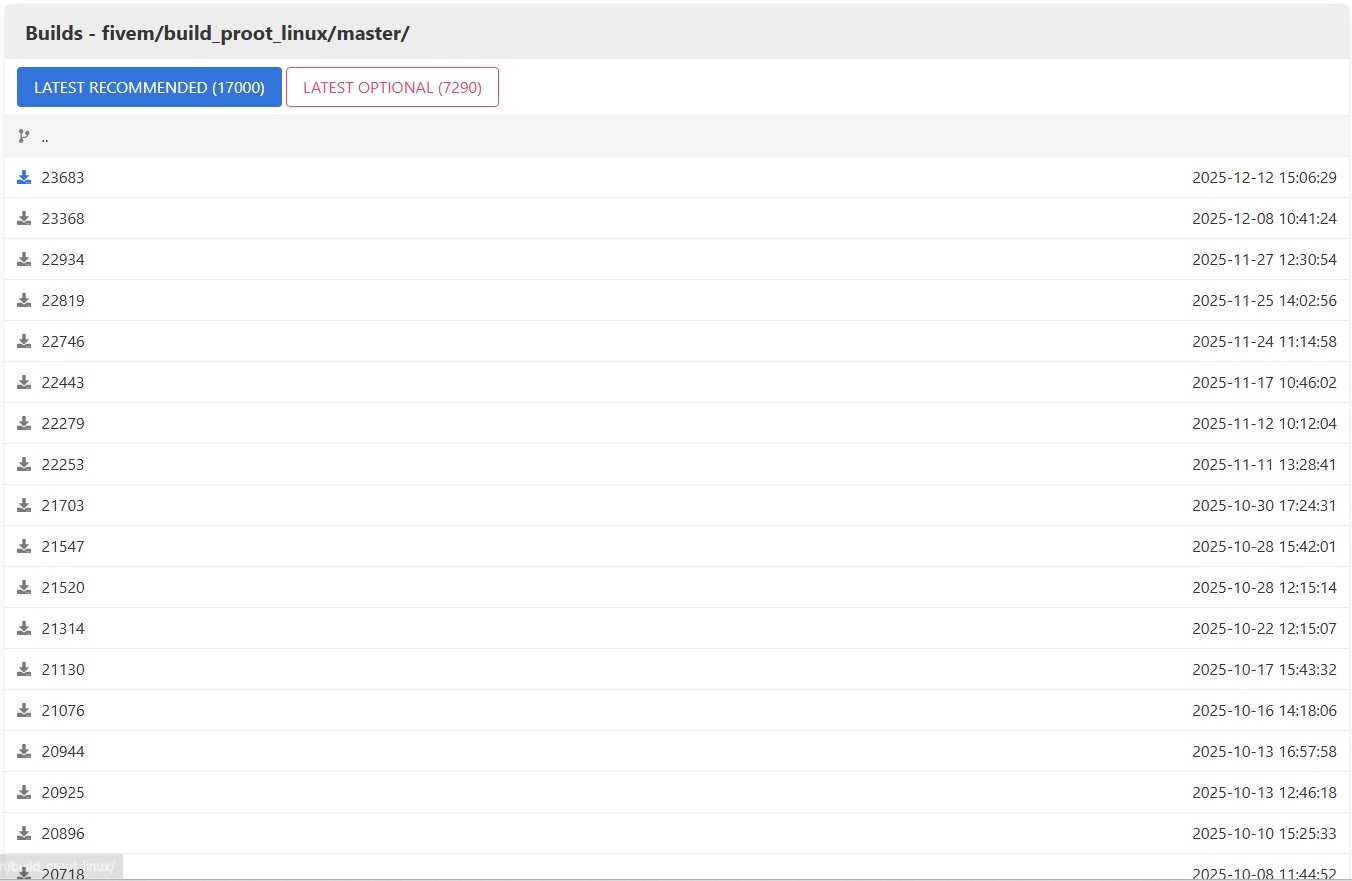This screenshot has height=881, width=1352.
Task: Click the download icon for build 22934
Action: click(24, 259)
